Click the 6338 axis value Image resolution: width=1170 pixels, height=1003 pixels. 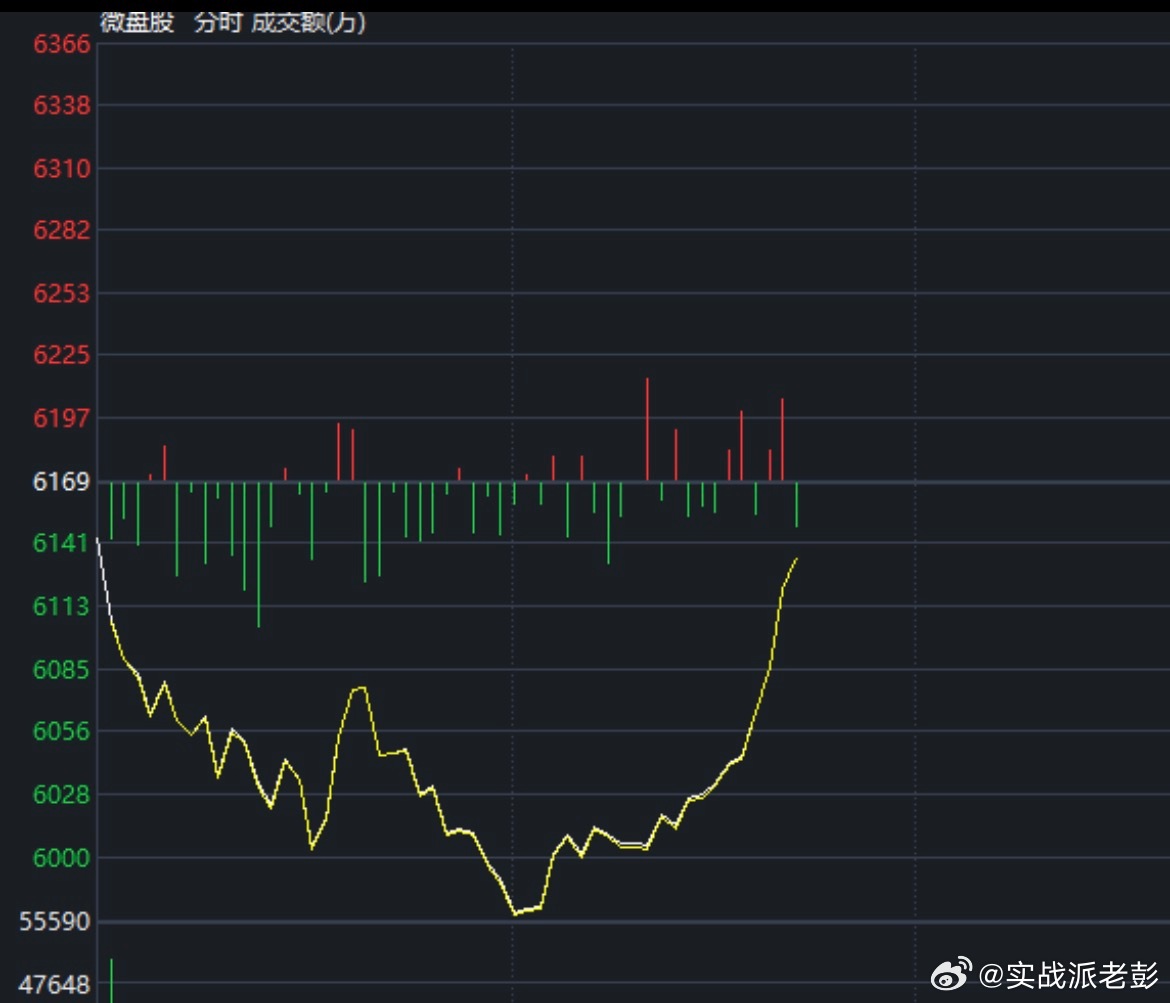pos(62,106)
